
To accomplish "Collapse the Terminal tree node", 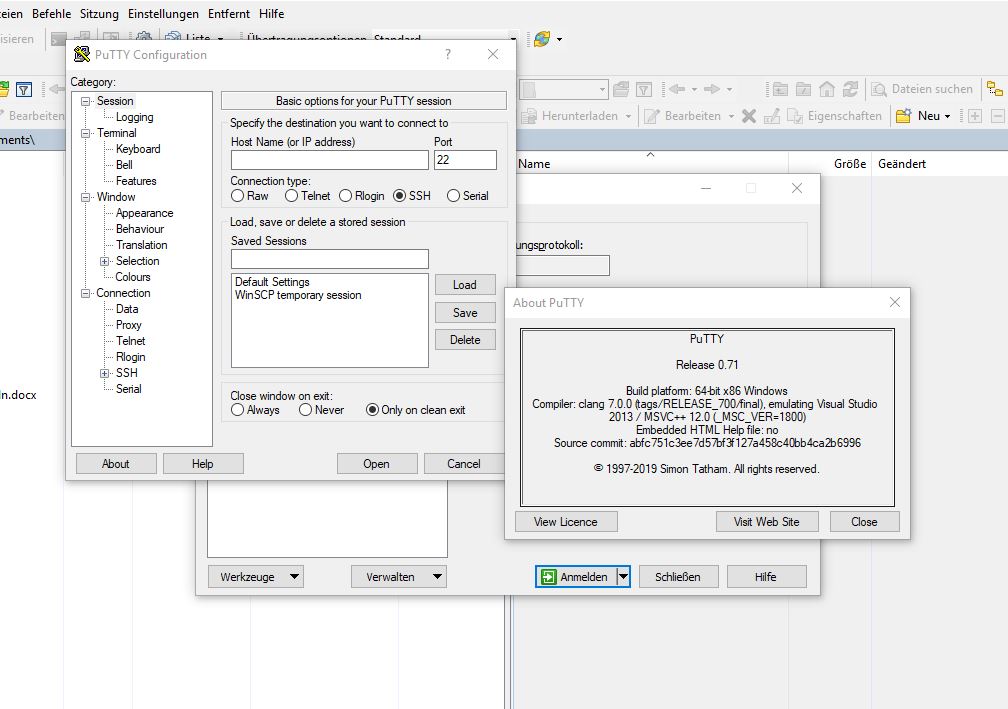I will point(86,134).
